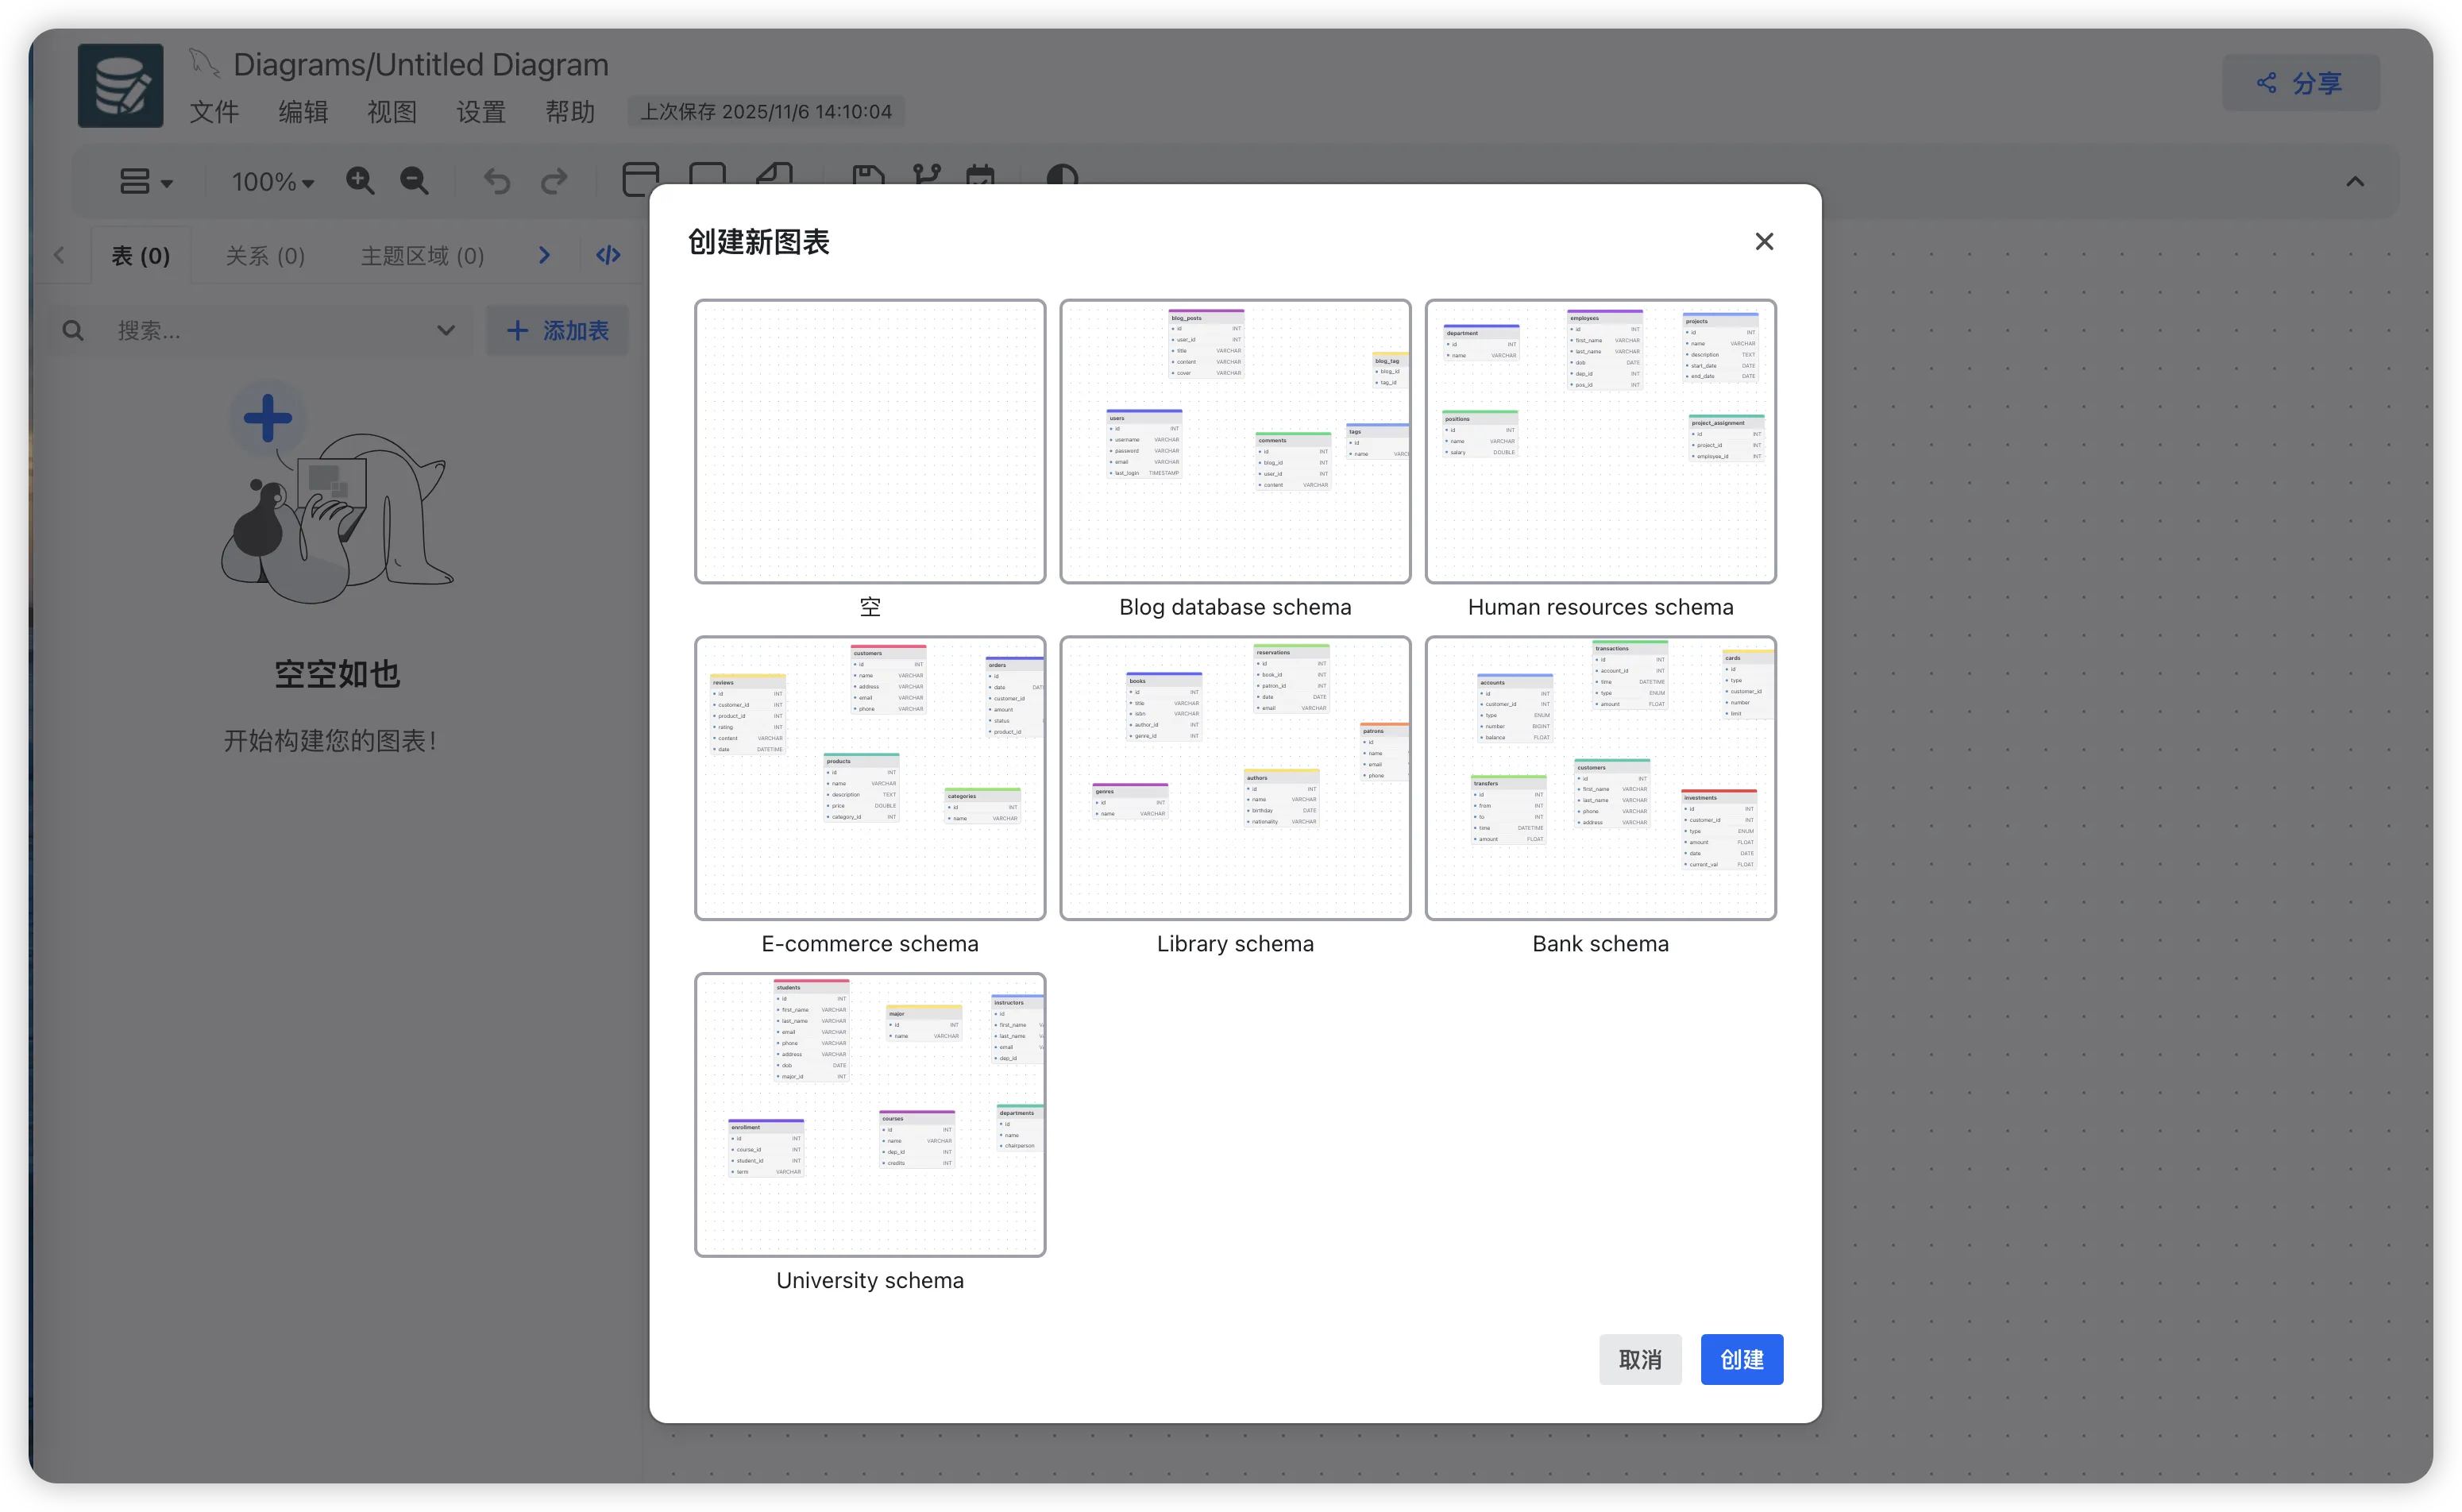Image resolution: width=2462 pixels, height=1512 pixels.
Task: Collapse the toolbar with the up chevron
Action: tap(2355, 181)
